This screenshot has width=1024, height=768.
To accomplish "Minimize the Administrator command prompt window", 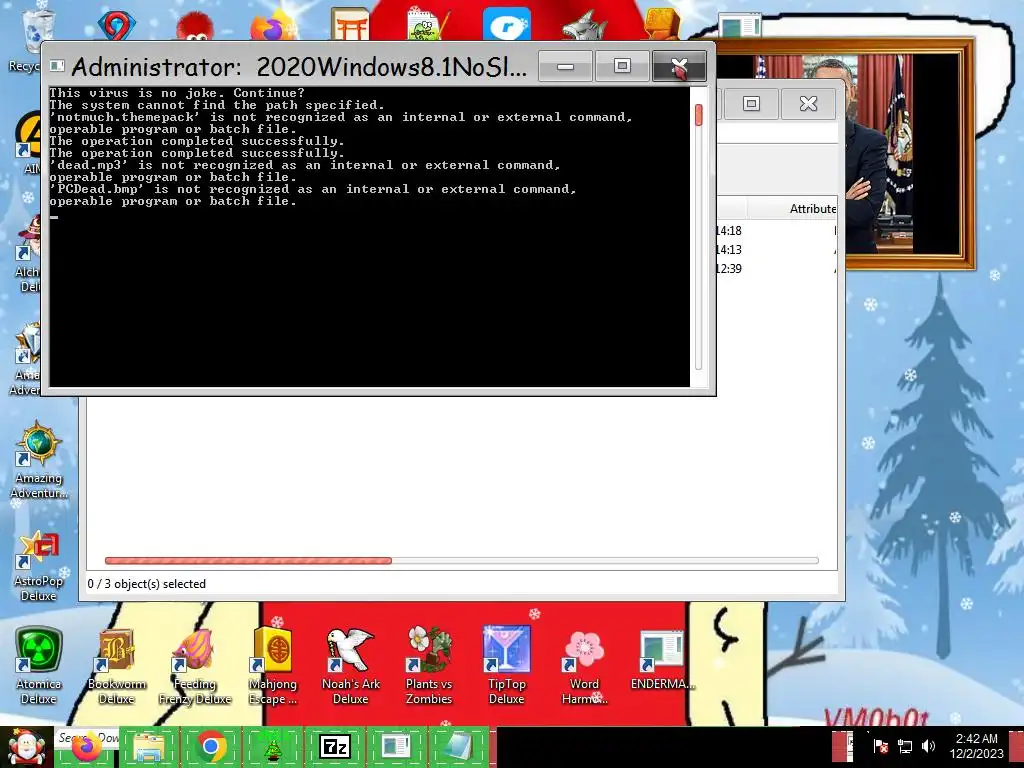I will [x=566, y=66].
